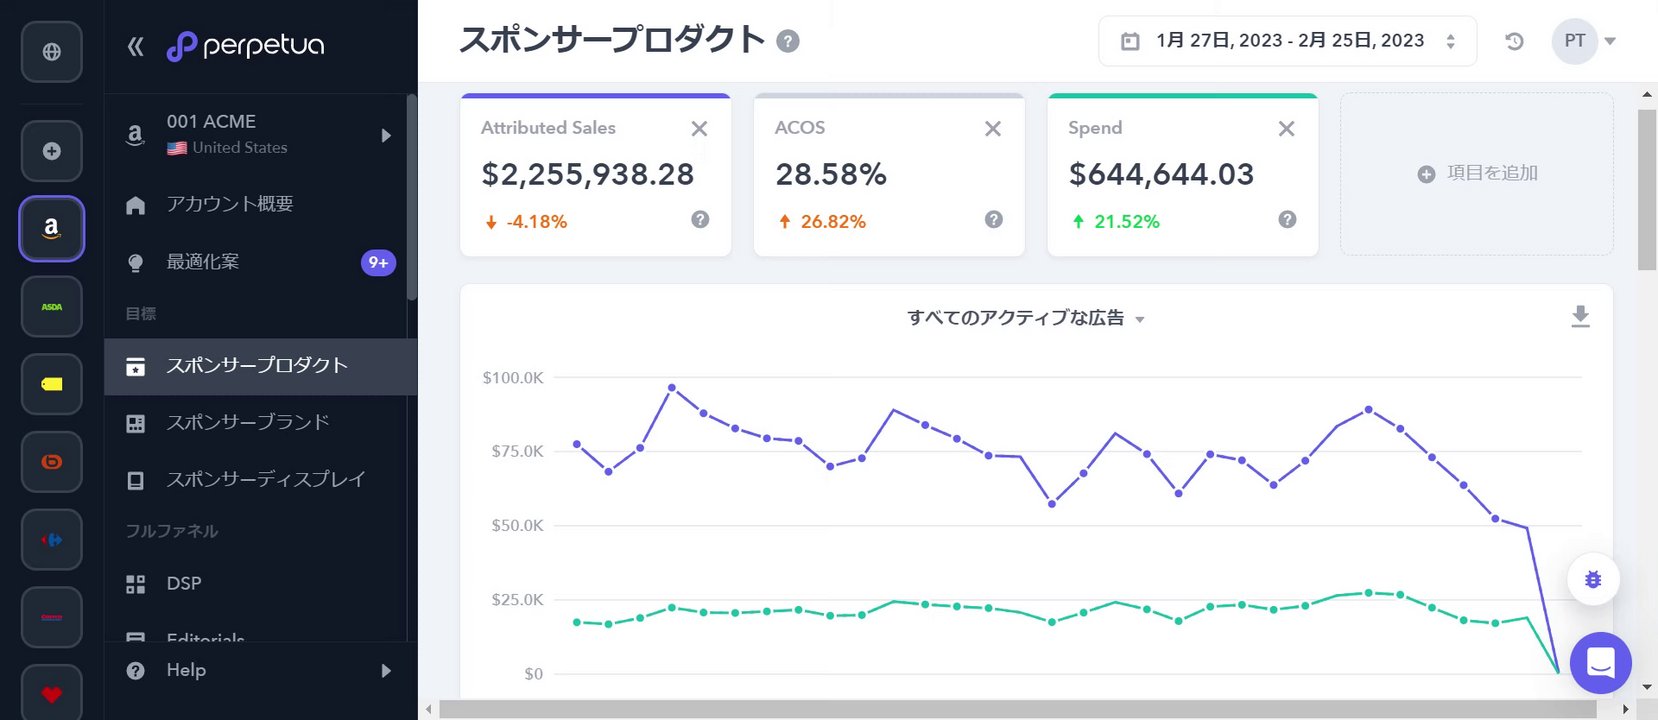The height and width of the screenshot is (720, 1658).
Task: Open the PT user profile menu
Action: coord(1584,41)
